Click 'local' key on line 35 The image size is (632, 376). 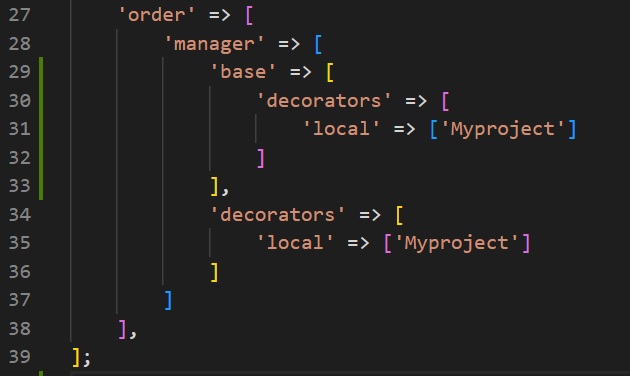coord(295,243)
